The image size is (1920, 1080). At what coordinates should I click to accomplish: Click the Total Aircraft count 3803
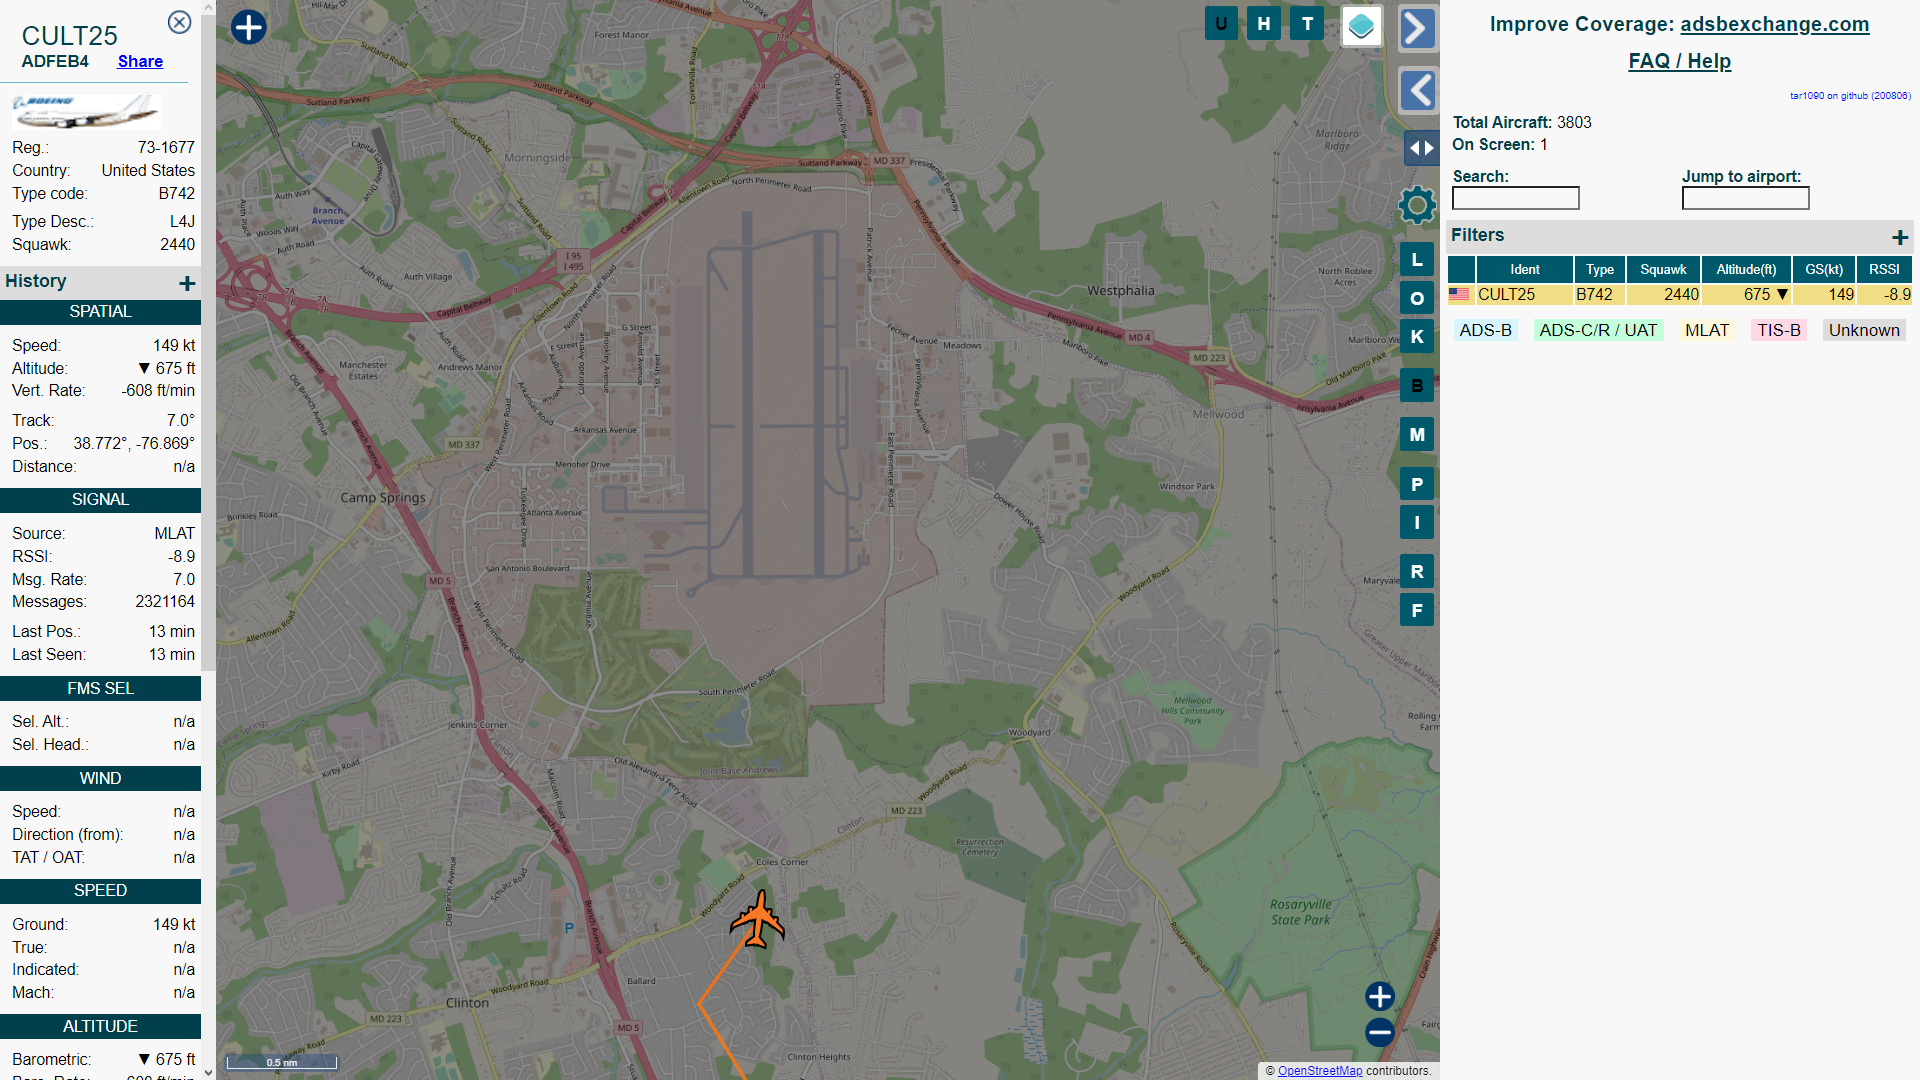point(1574,123)
